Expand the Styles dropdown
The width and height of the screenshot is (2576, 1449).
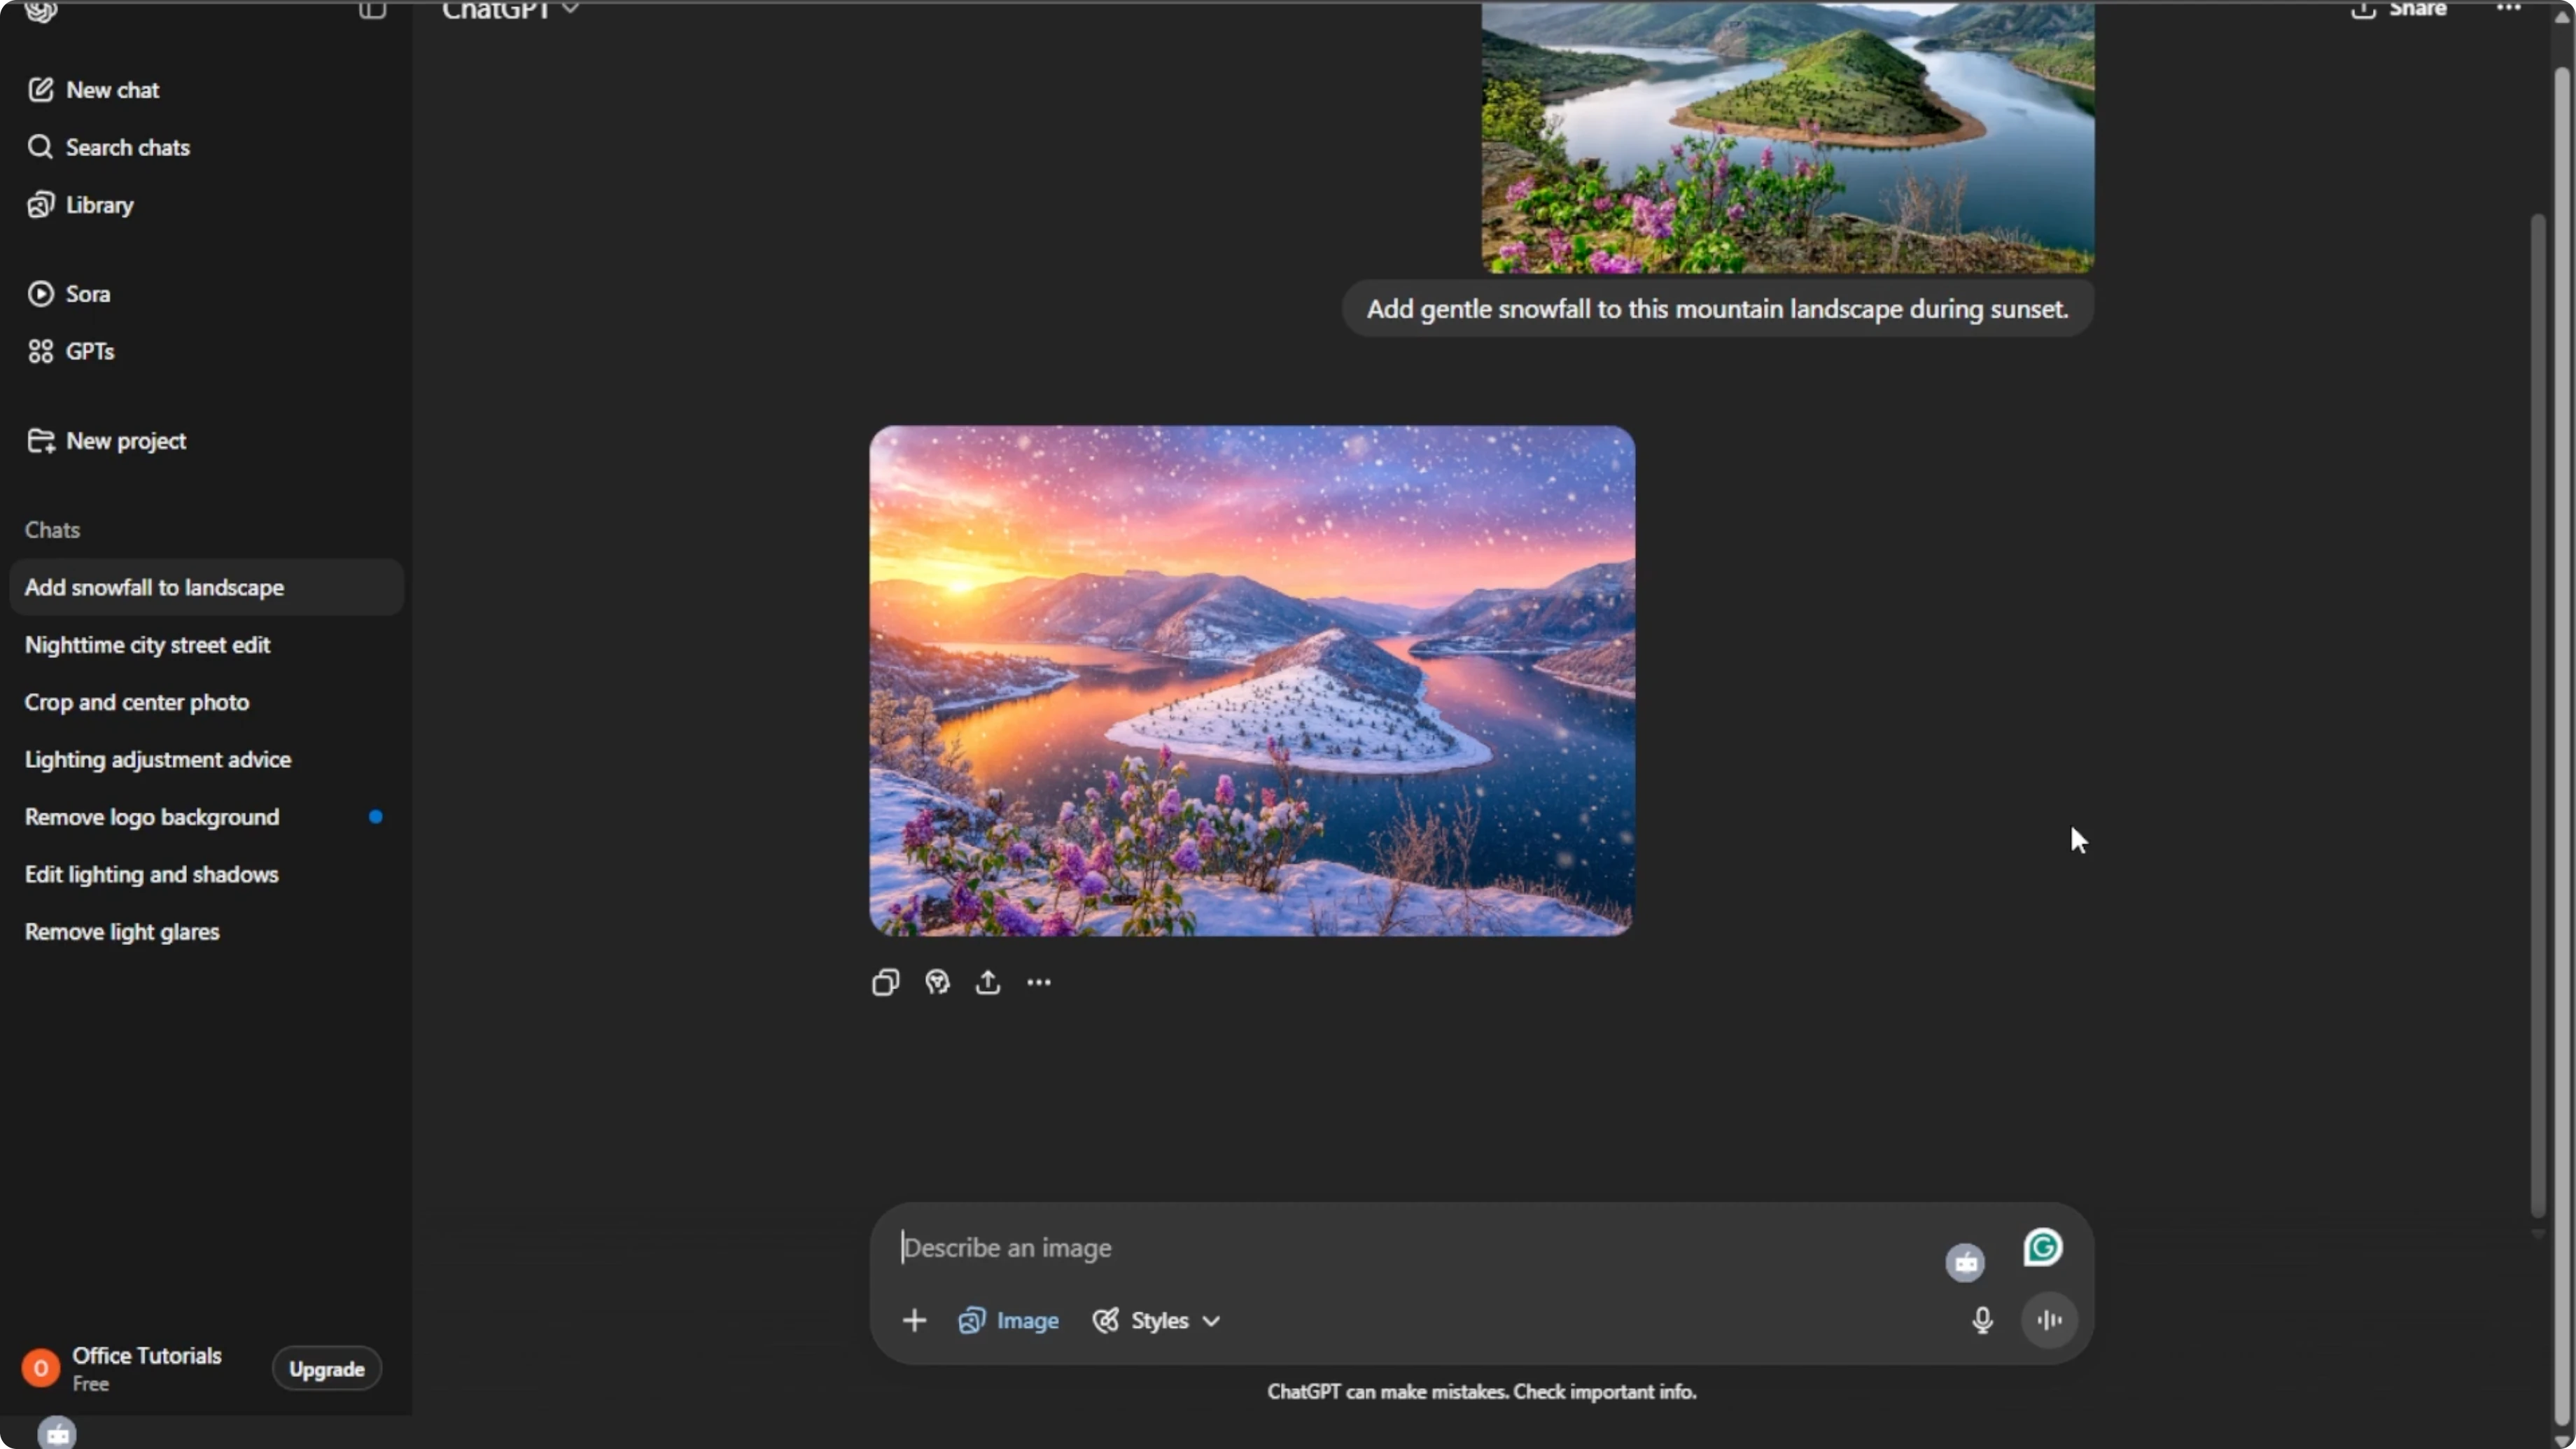point(1157,1321)
